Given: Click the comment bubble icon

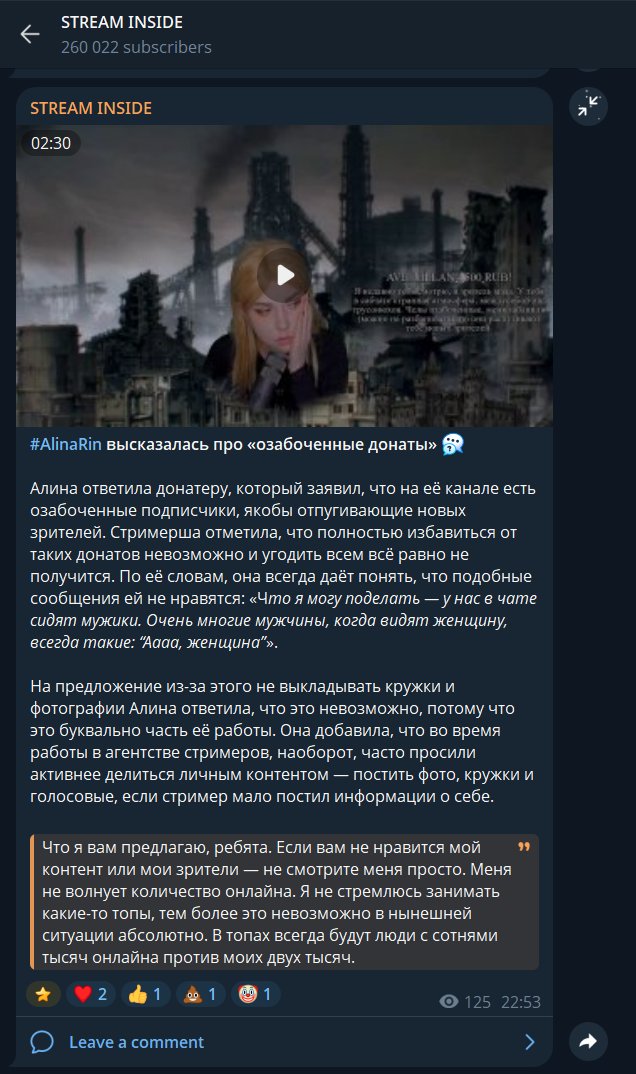Looking at the screenshot, I should pos(42,1042).
